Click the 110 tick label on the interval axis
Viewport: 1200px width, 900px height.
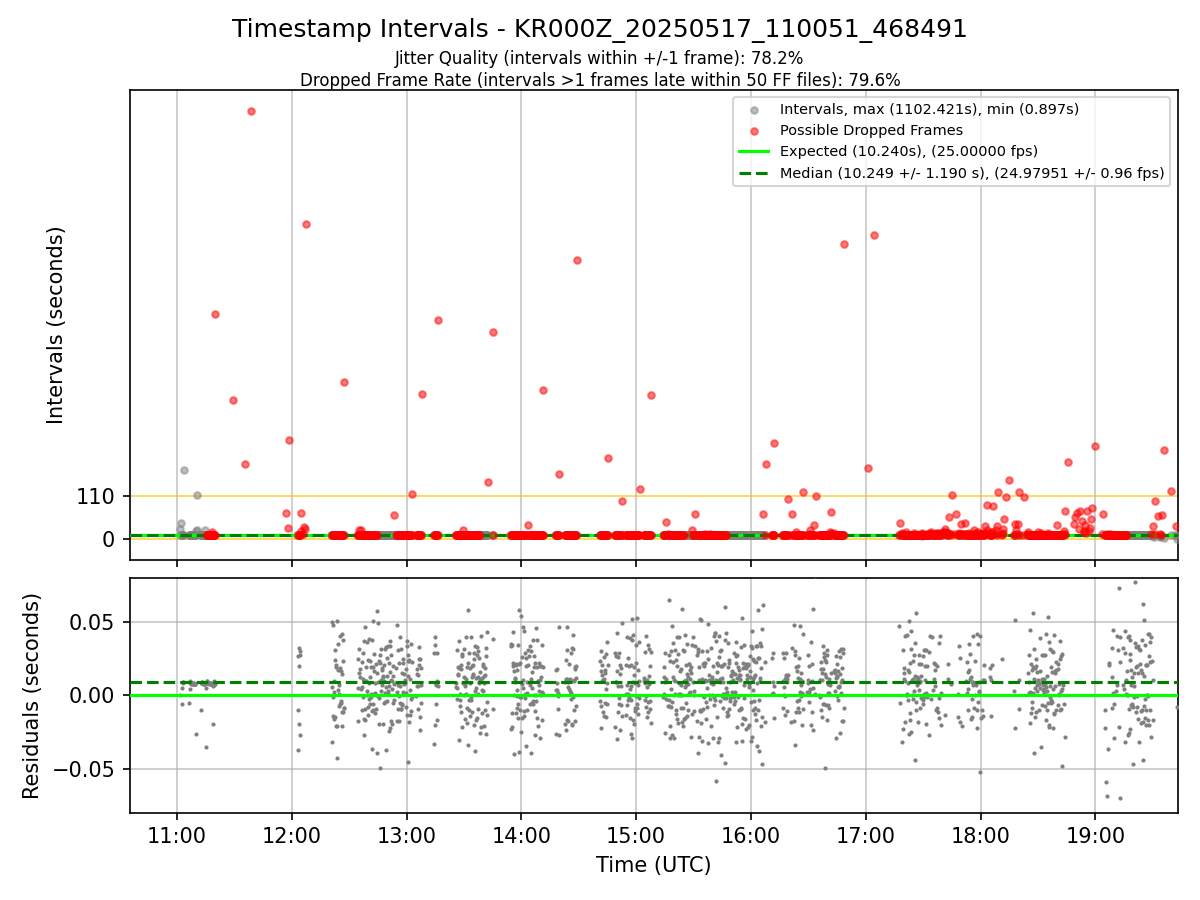pos(96,496)
